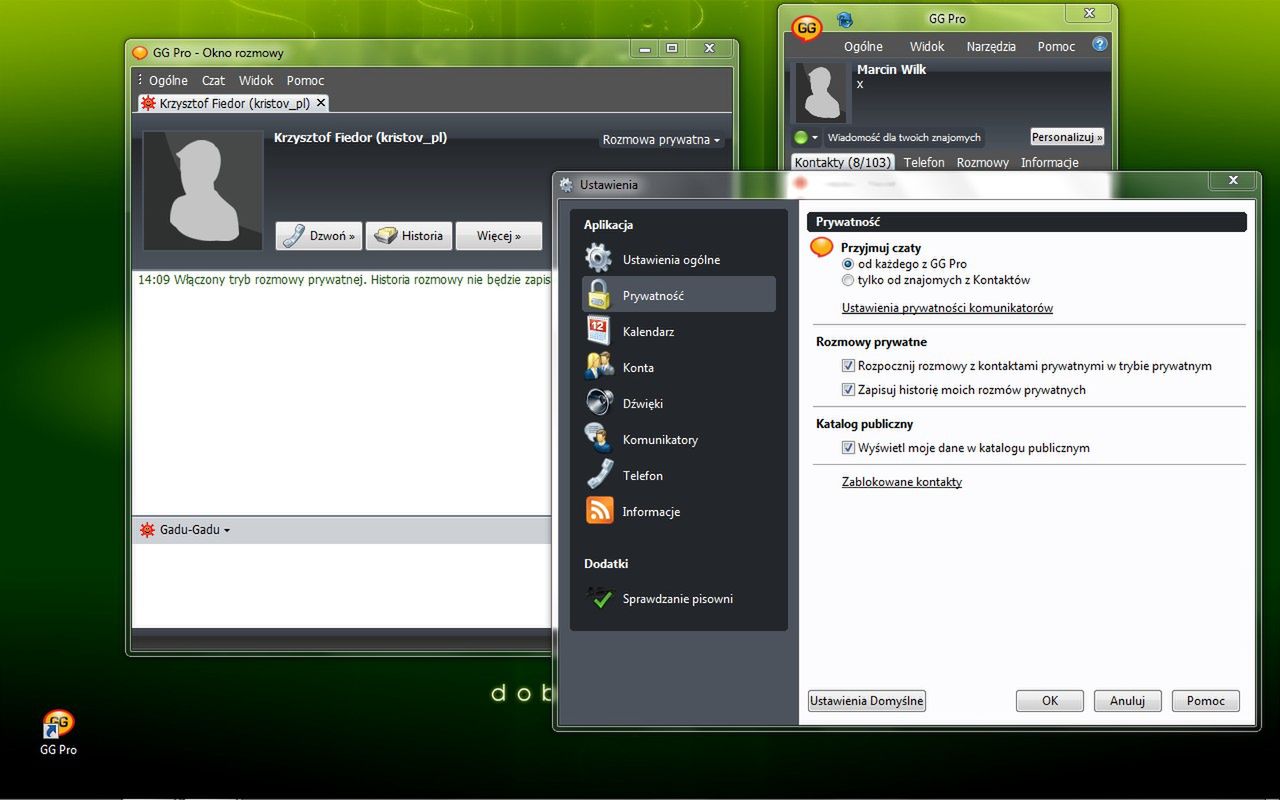This screenshot has width=1280, height=800.
Task: Open Czat menu in conversation window
Action: (214, 80)
